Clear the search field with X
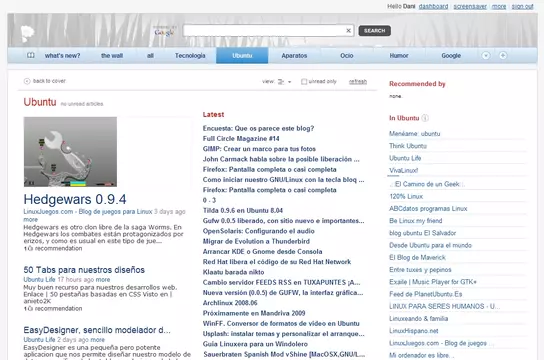 tap(348, 31)
